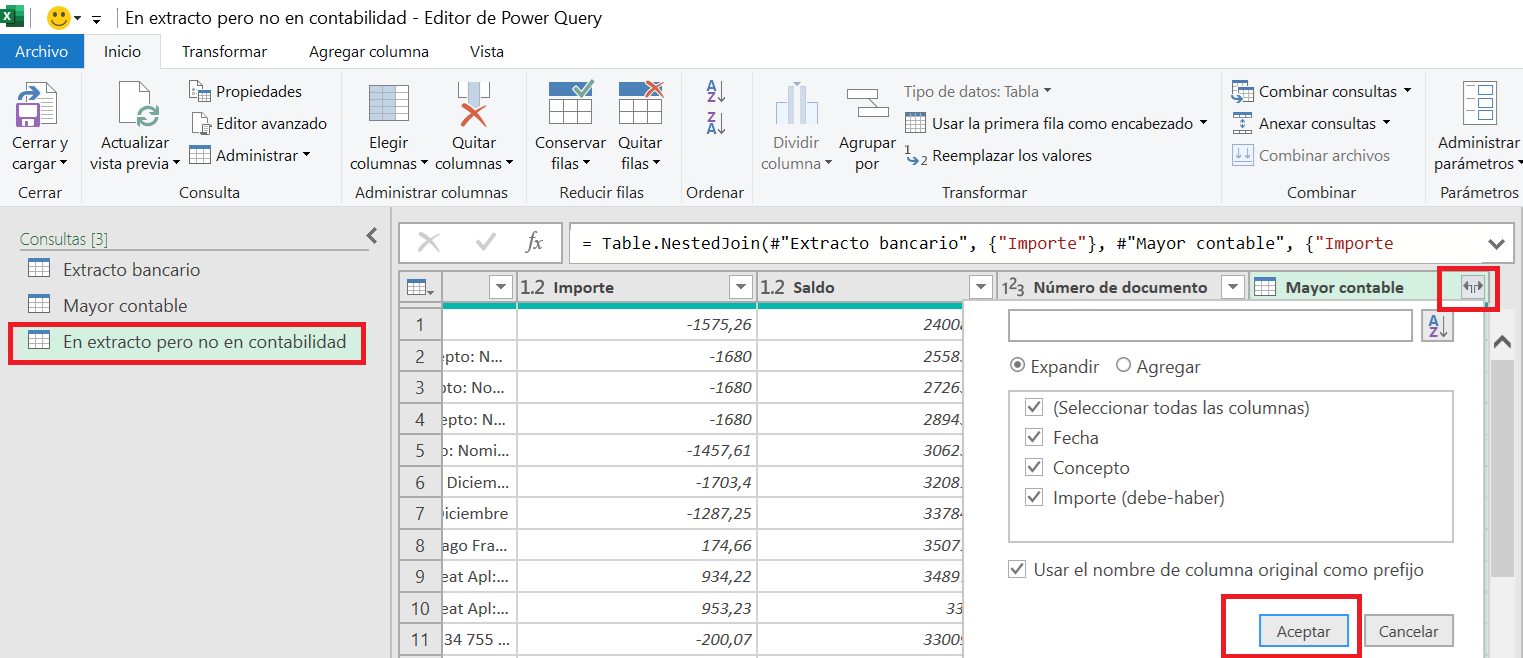Image resolution: width=1523 pixels, height=658 pixels.
Task: Click the smiley feedback icon
Action: (x=59, y=18)
